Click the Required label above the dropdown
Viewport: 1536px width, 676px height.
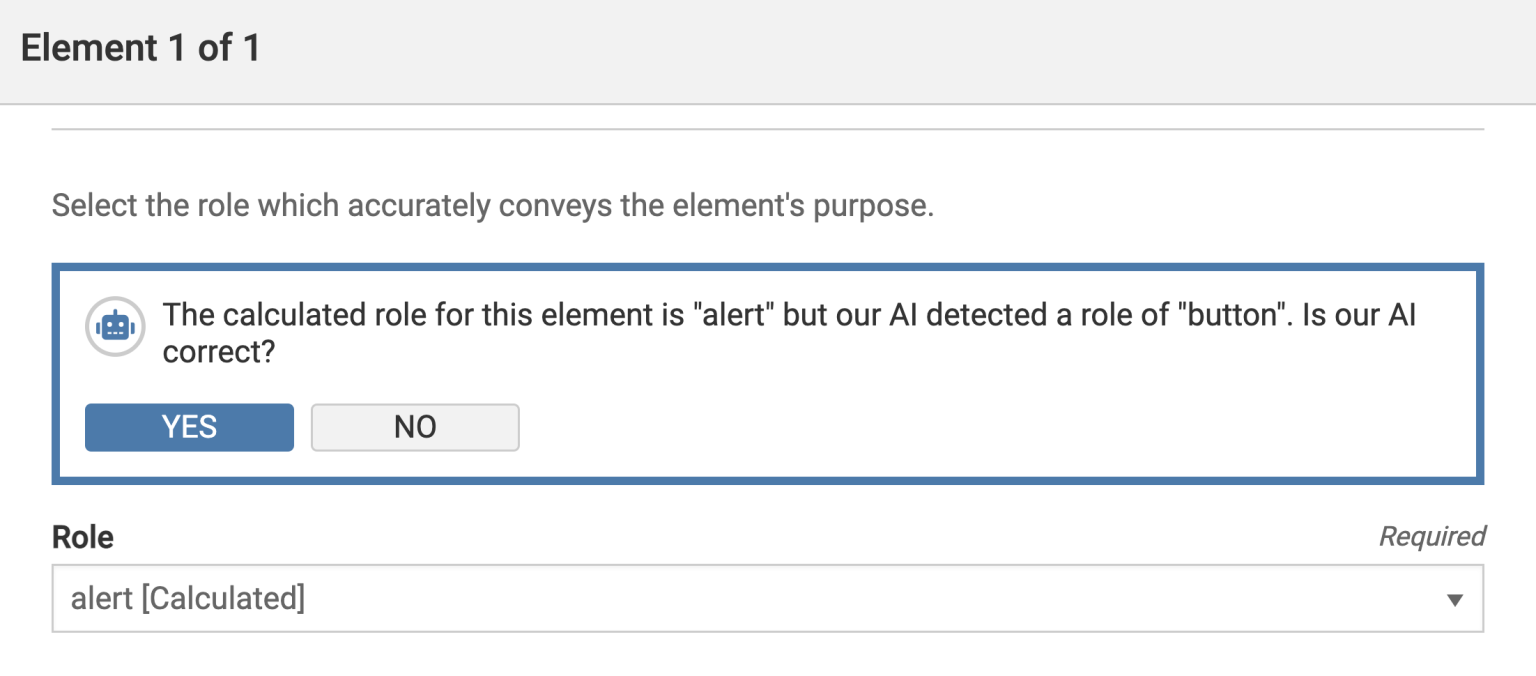click(x=1432, y=537)
